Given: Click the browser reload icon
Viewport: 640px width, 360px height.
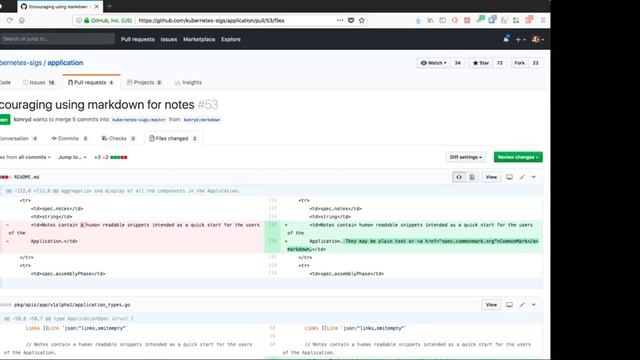Looking at the screenshot, I should click(x=9, y=20).
